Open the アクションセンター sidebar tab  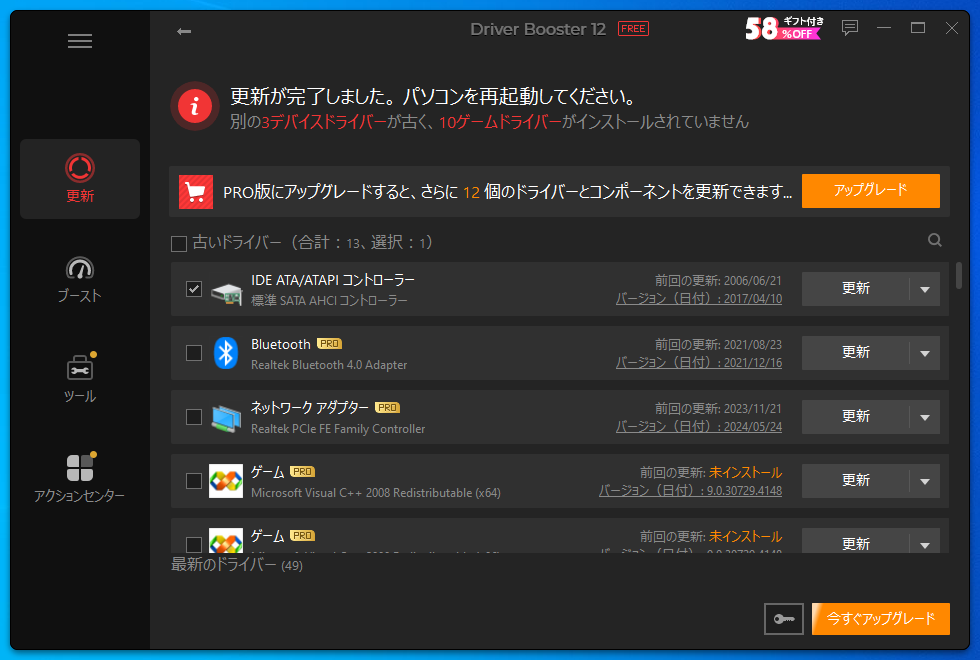[x=79, y=479]
